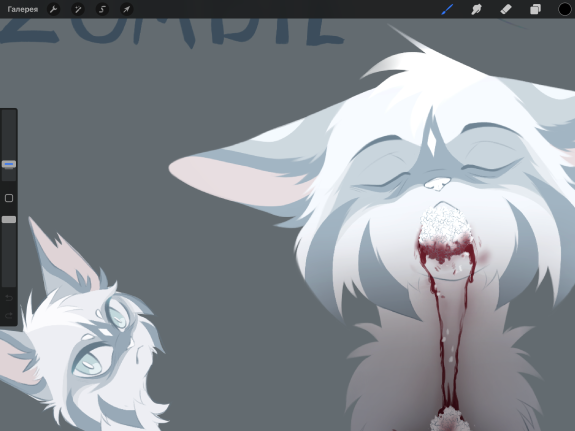Open the black color picker circle

[x=565, y=9]
